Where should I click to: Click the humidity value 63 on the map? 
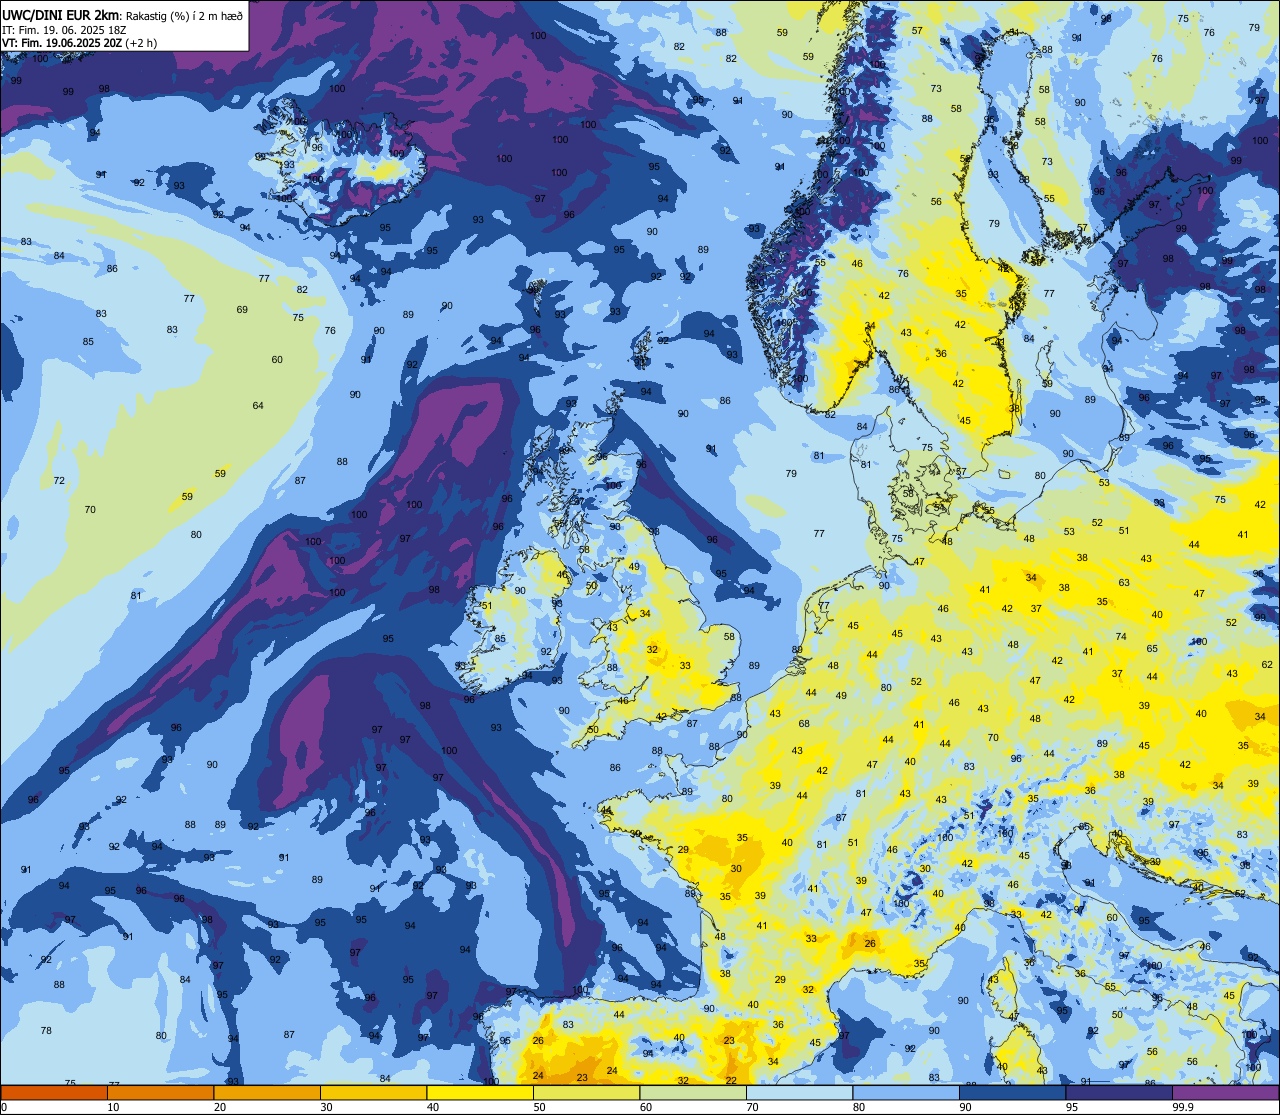click(x=1124, y=582)
